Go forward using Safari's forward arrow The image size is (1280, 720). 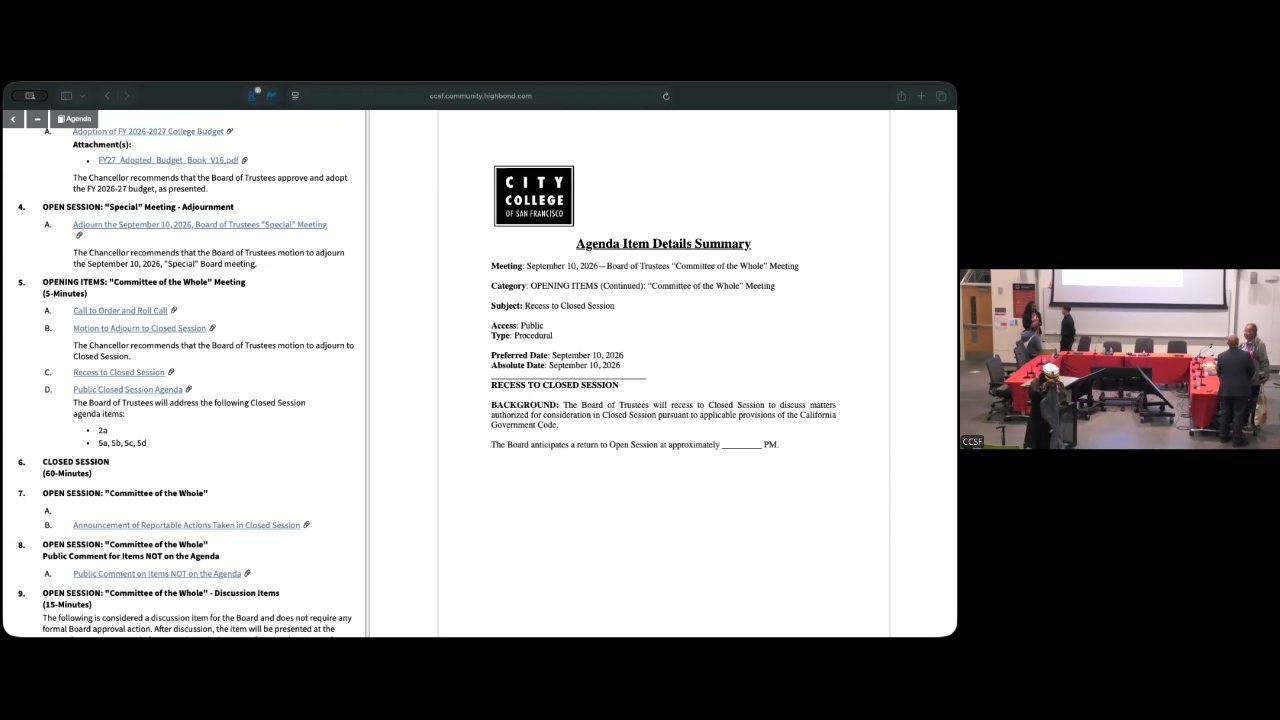[126, 96]
